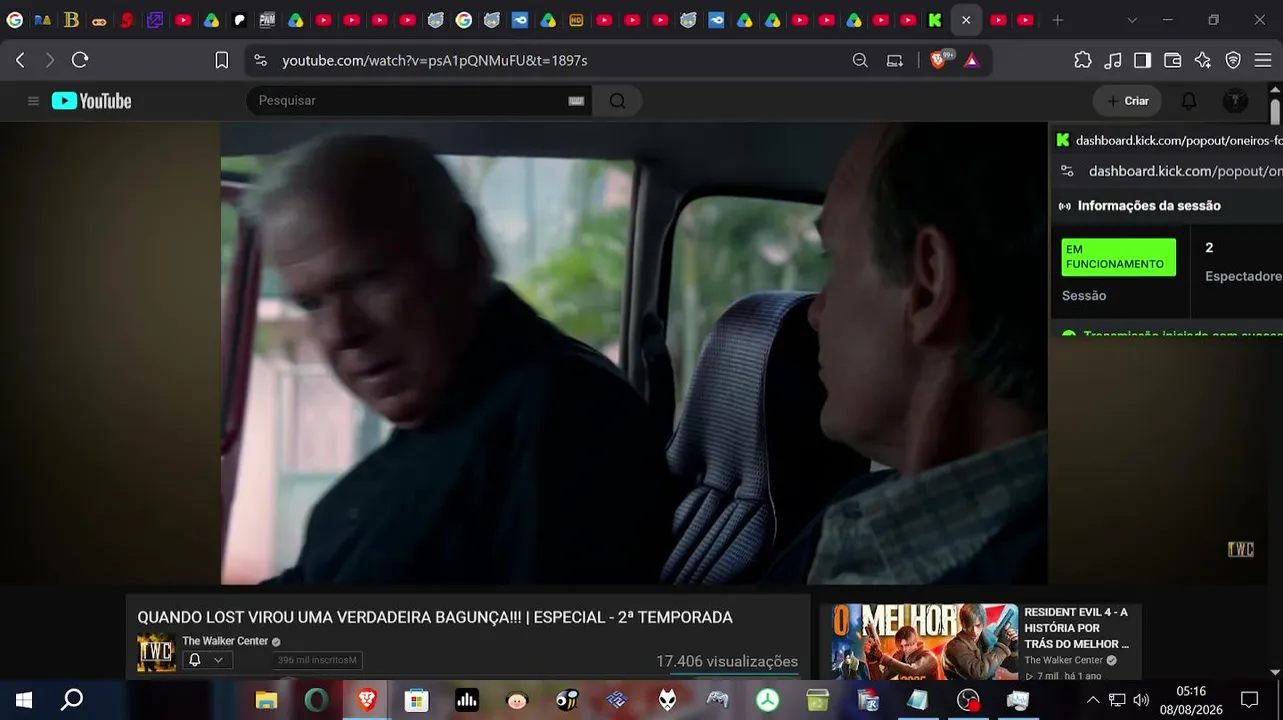Open the equalizer bars app on taskbar
This screenshot has height=720, width=1283.
pos(467,700)
